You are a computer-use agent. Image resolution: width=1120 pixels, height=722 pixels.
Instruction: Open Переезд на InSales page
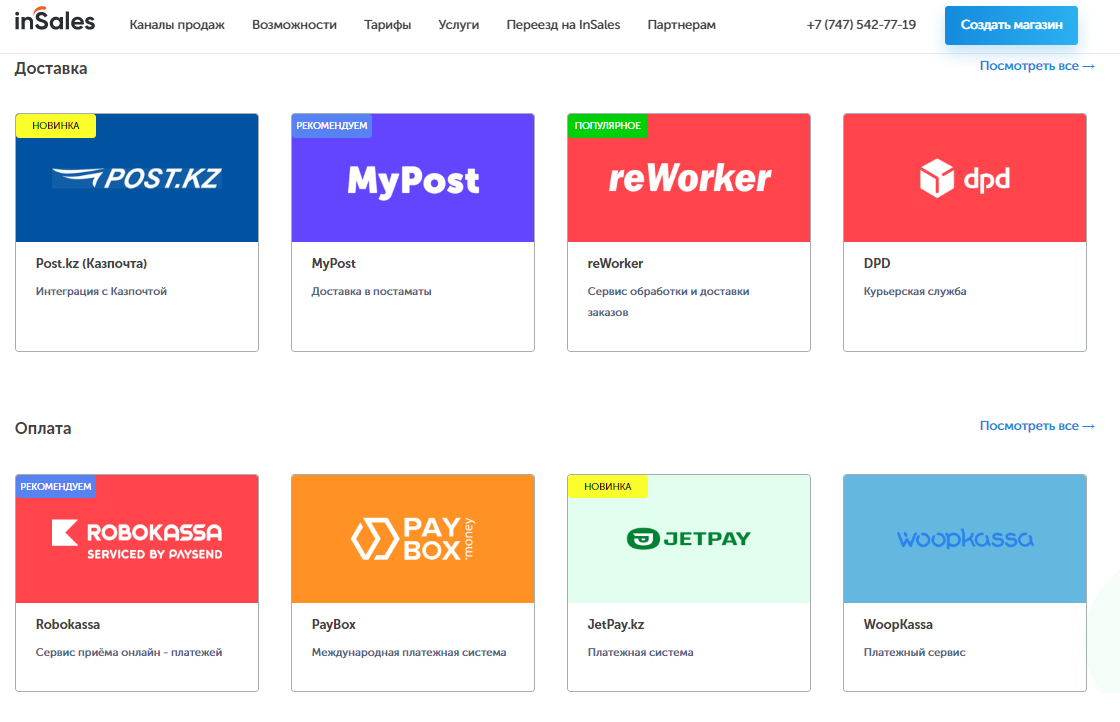point(564,25)
